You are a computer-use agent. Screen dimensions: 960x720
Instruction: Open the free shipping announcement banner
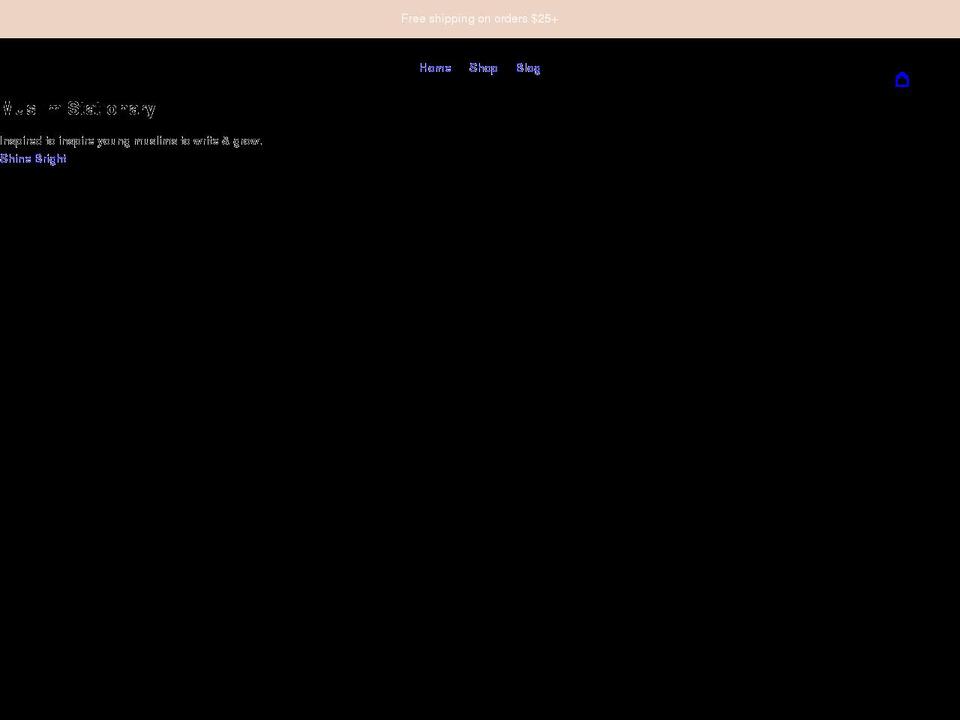pos(479,18)
